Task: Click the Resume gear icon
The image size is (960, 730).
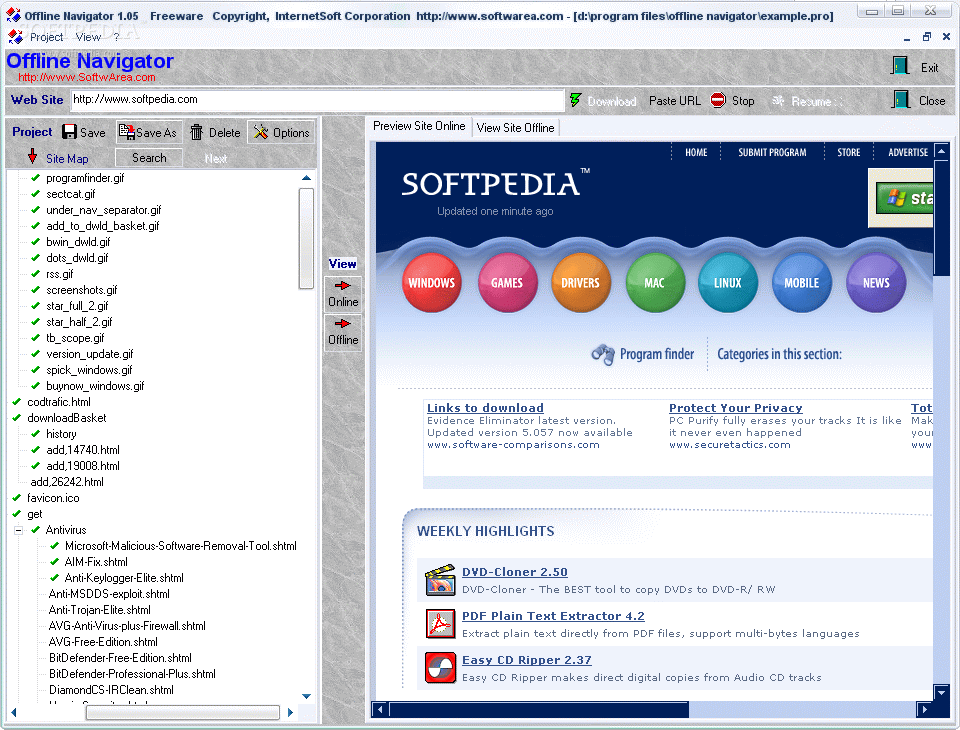Action: click(x=778, y=100)
